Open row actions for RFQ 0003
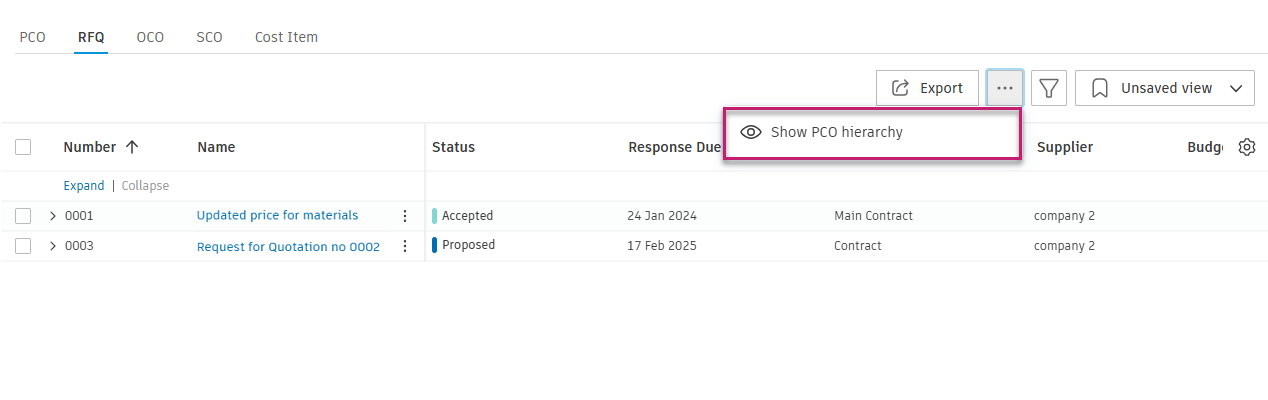 click(405, 246)
